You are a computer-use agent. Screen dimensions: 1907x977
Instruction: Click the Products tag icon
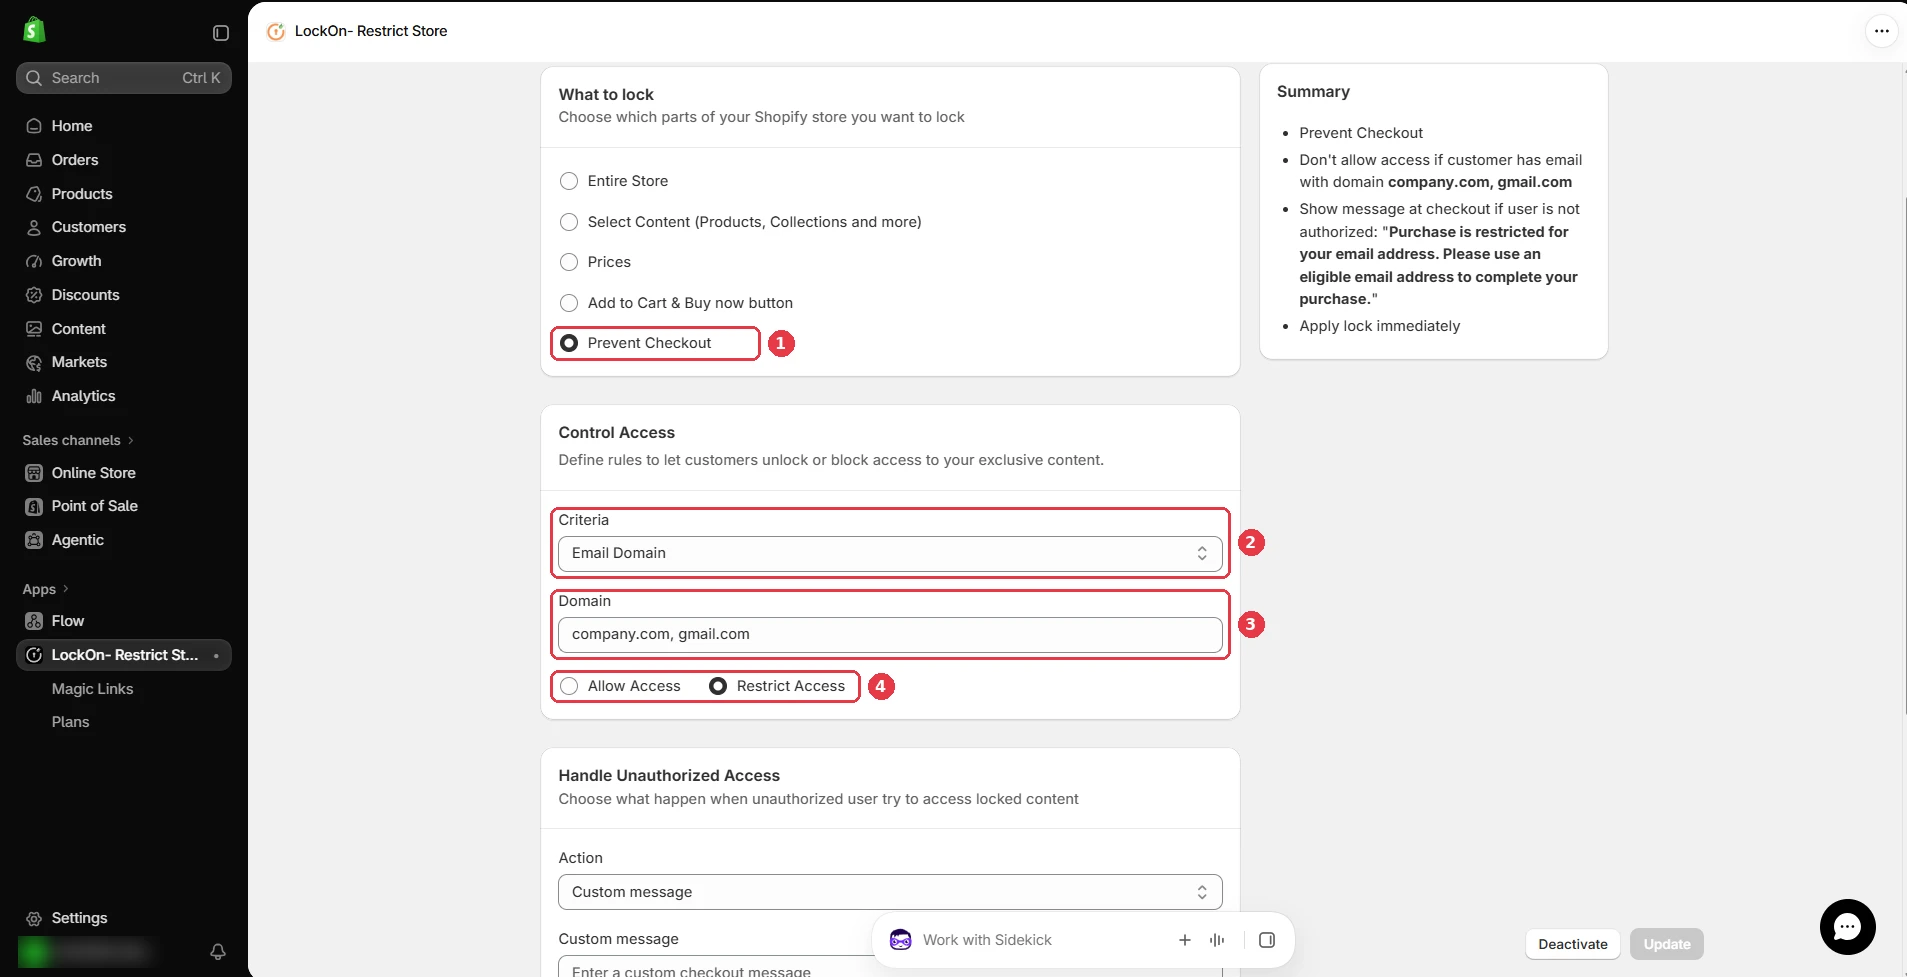[34, 194]
